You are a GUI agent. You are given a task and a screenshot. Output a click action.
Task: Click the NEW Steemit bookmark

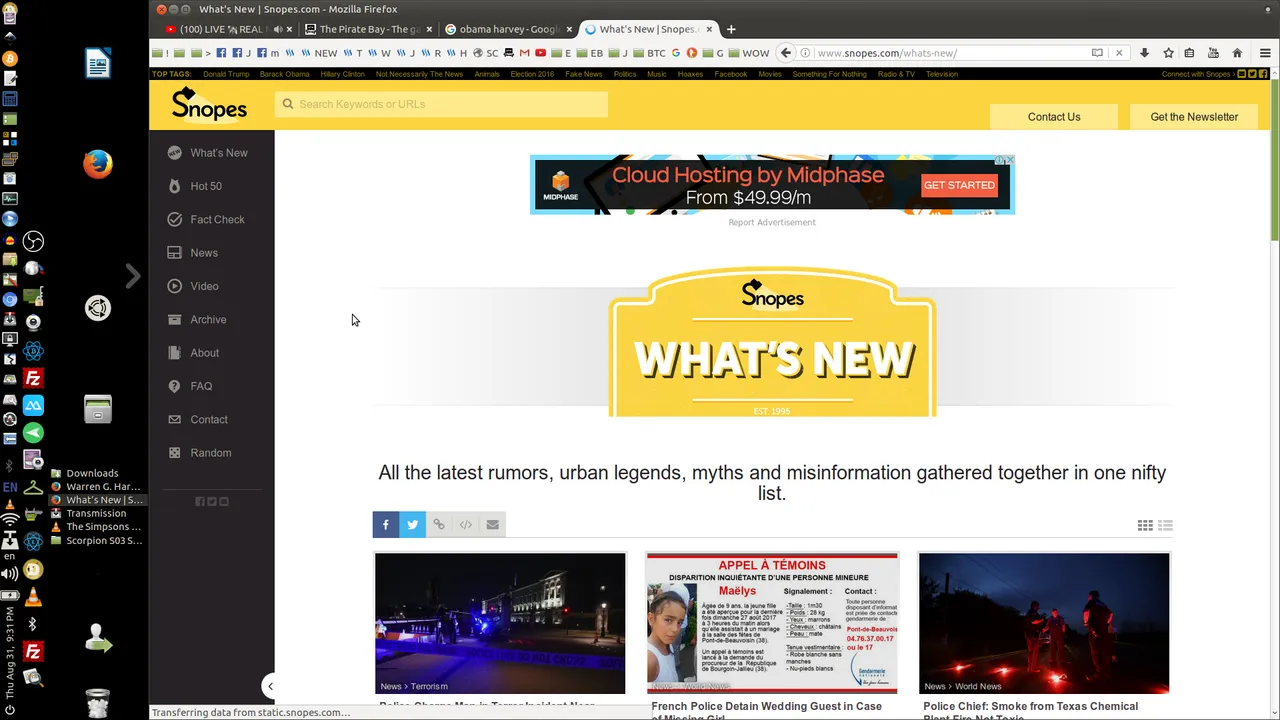320,53
